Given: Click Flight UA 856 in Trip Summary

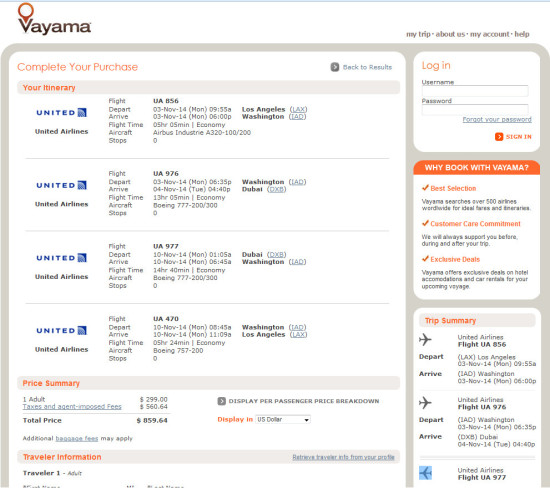Looking at the screenshot, I should [x=482, y=345].
